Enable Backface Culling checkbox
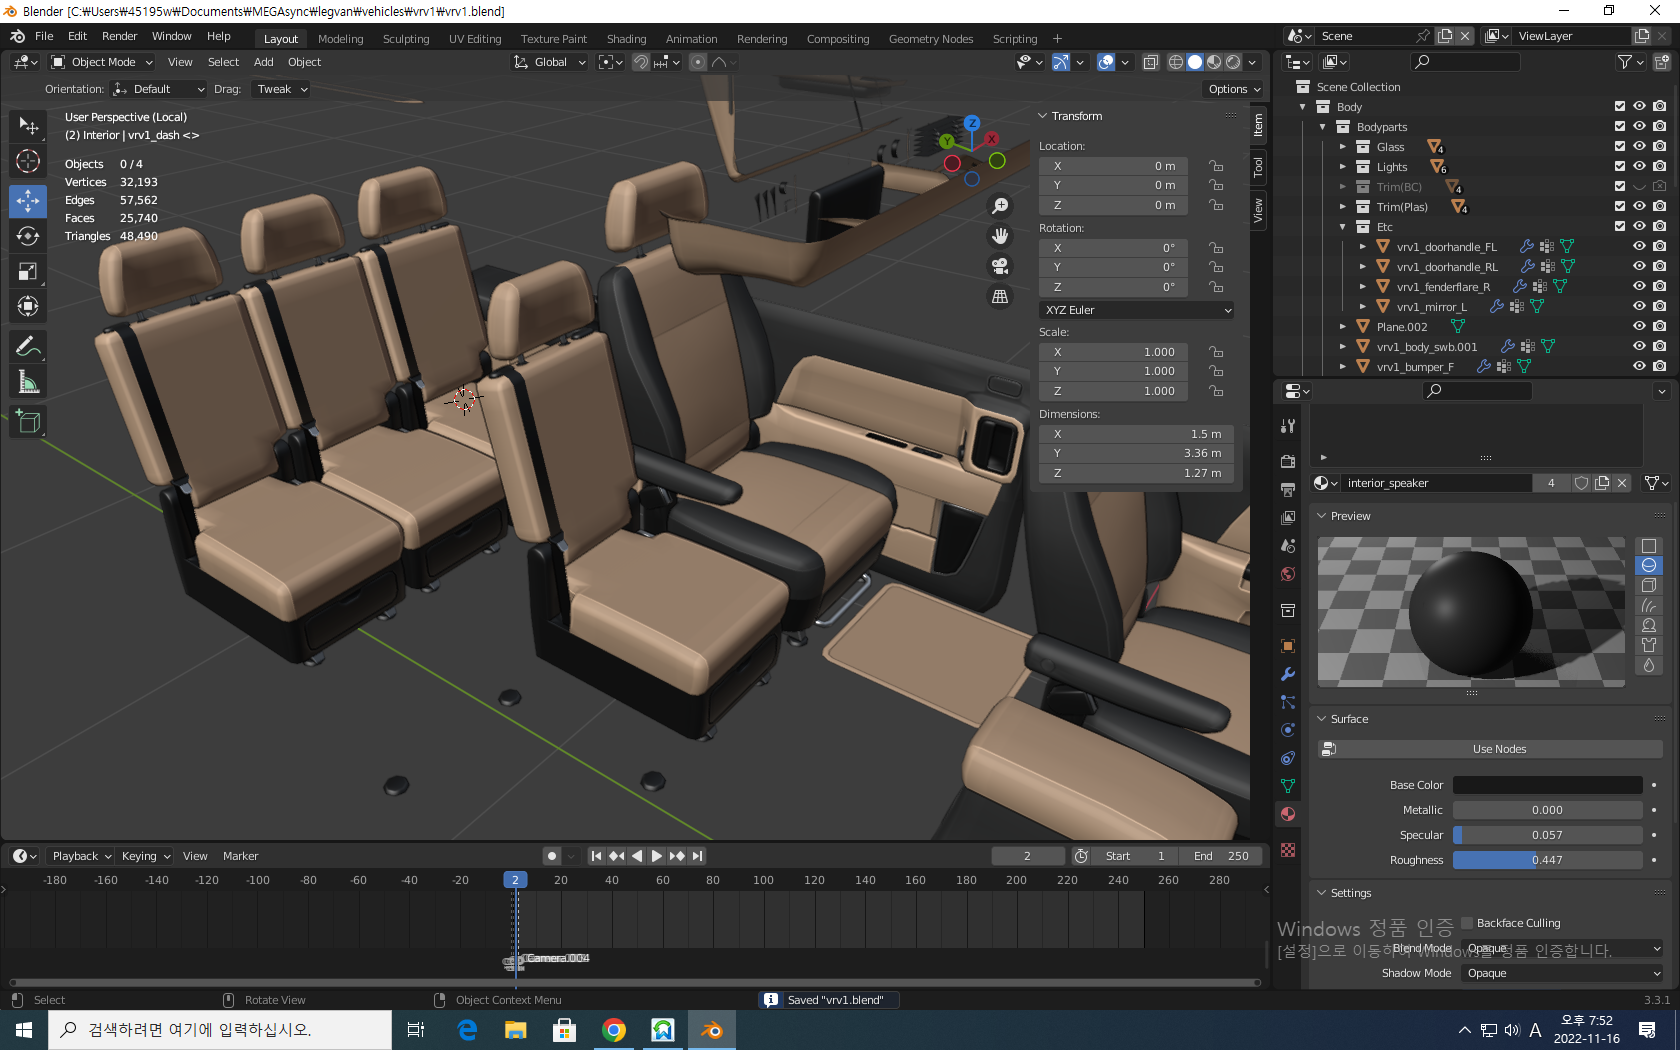Viewport: 1680px width, 1050px height. (x=1467, y=923)
